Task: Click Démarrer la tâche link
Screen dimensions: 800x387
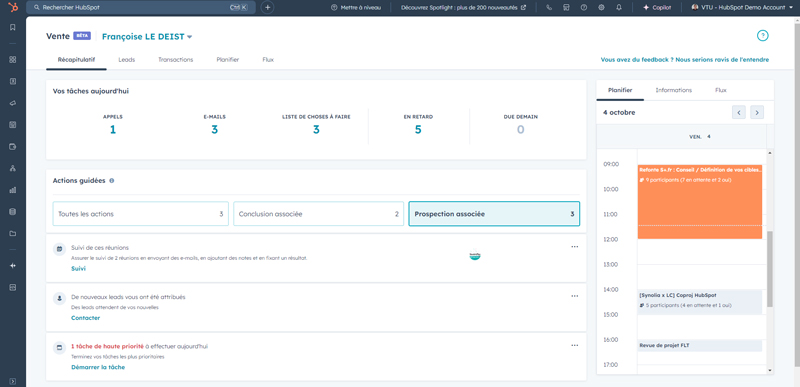Action: pyautogui.click(x=97, y=367)
